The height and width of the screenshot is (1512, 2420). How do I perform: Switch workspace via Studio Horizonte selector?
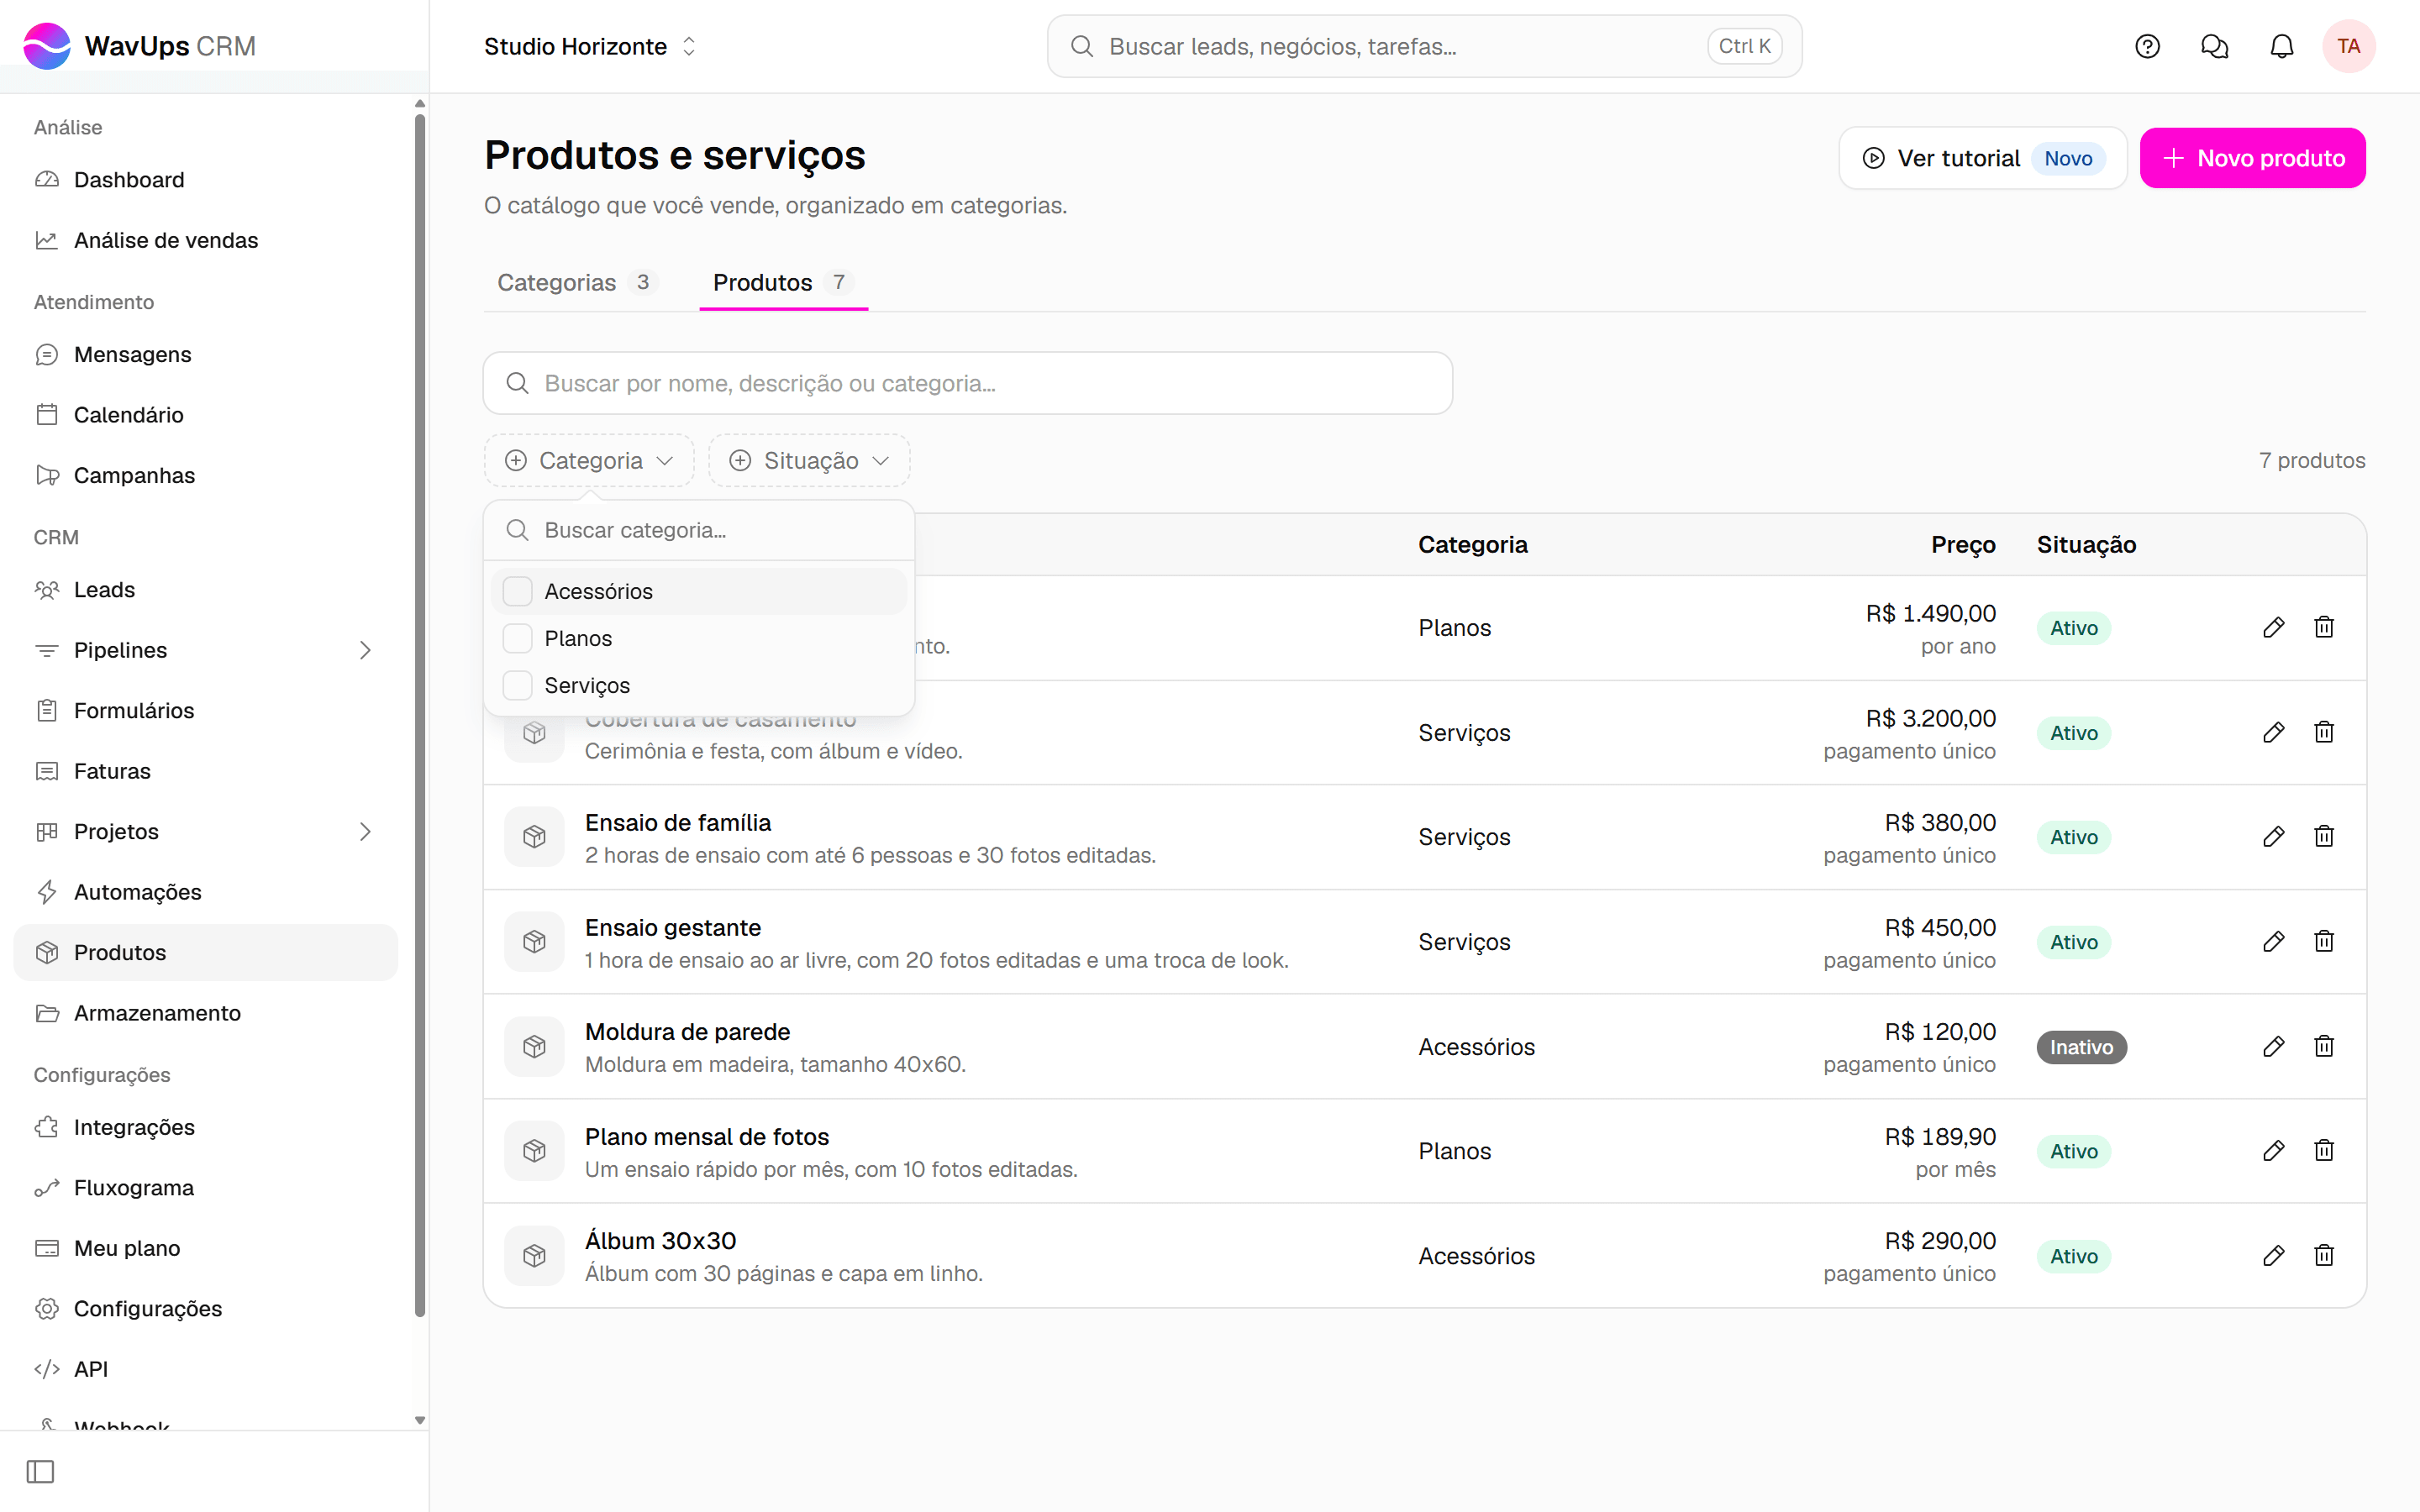coord(590,46)
